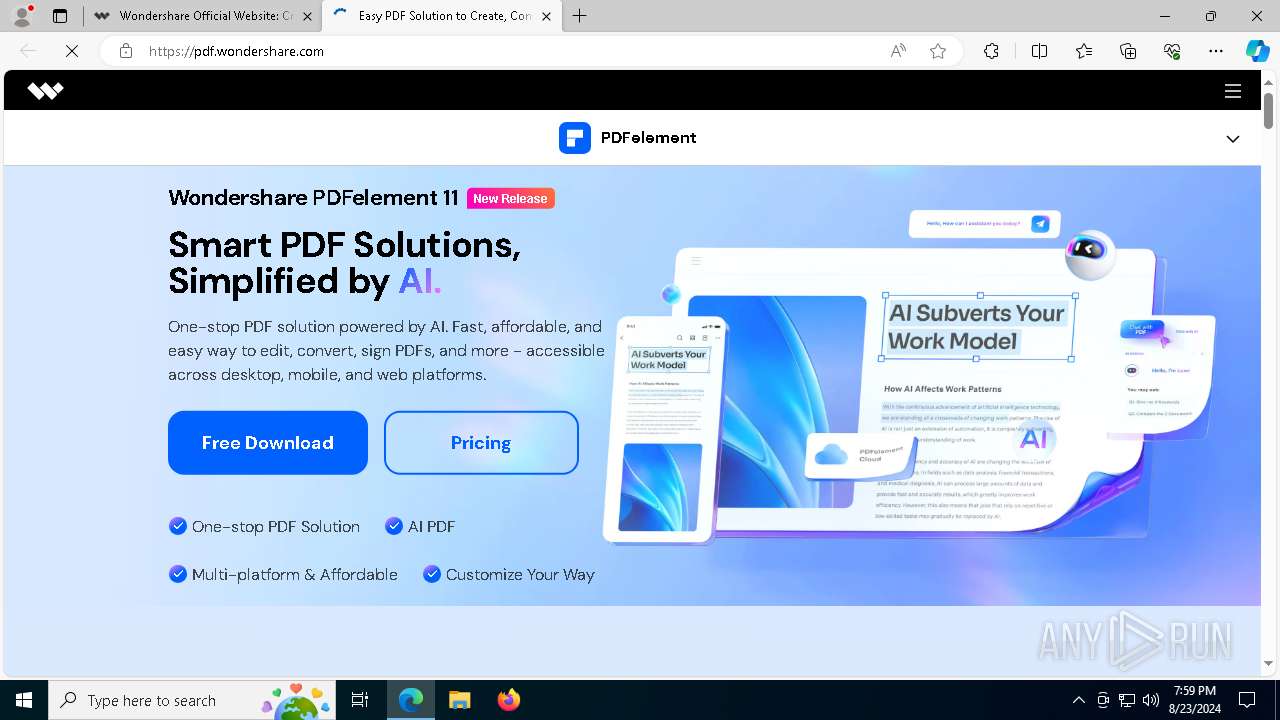Close the Wondershare Official Website tab

[308, 16]
